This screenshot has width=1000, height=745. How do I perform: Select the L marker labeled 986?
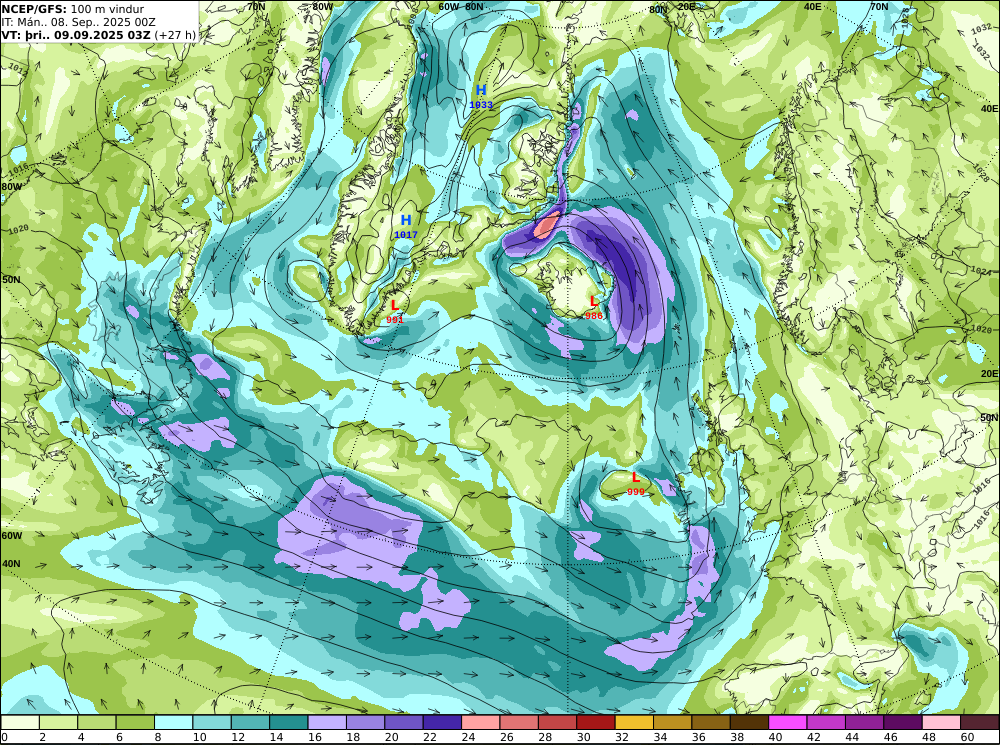pos(594,301)
